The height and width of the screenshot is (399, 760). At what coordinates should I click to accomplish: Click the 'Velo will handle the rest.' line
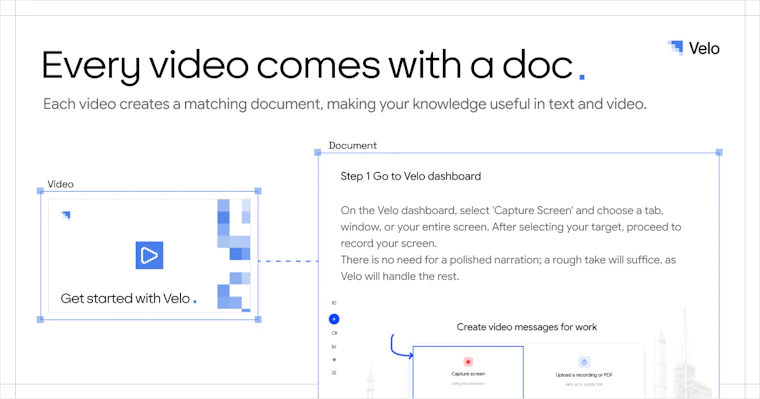[x=399, y=276]
